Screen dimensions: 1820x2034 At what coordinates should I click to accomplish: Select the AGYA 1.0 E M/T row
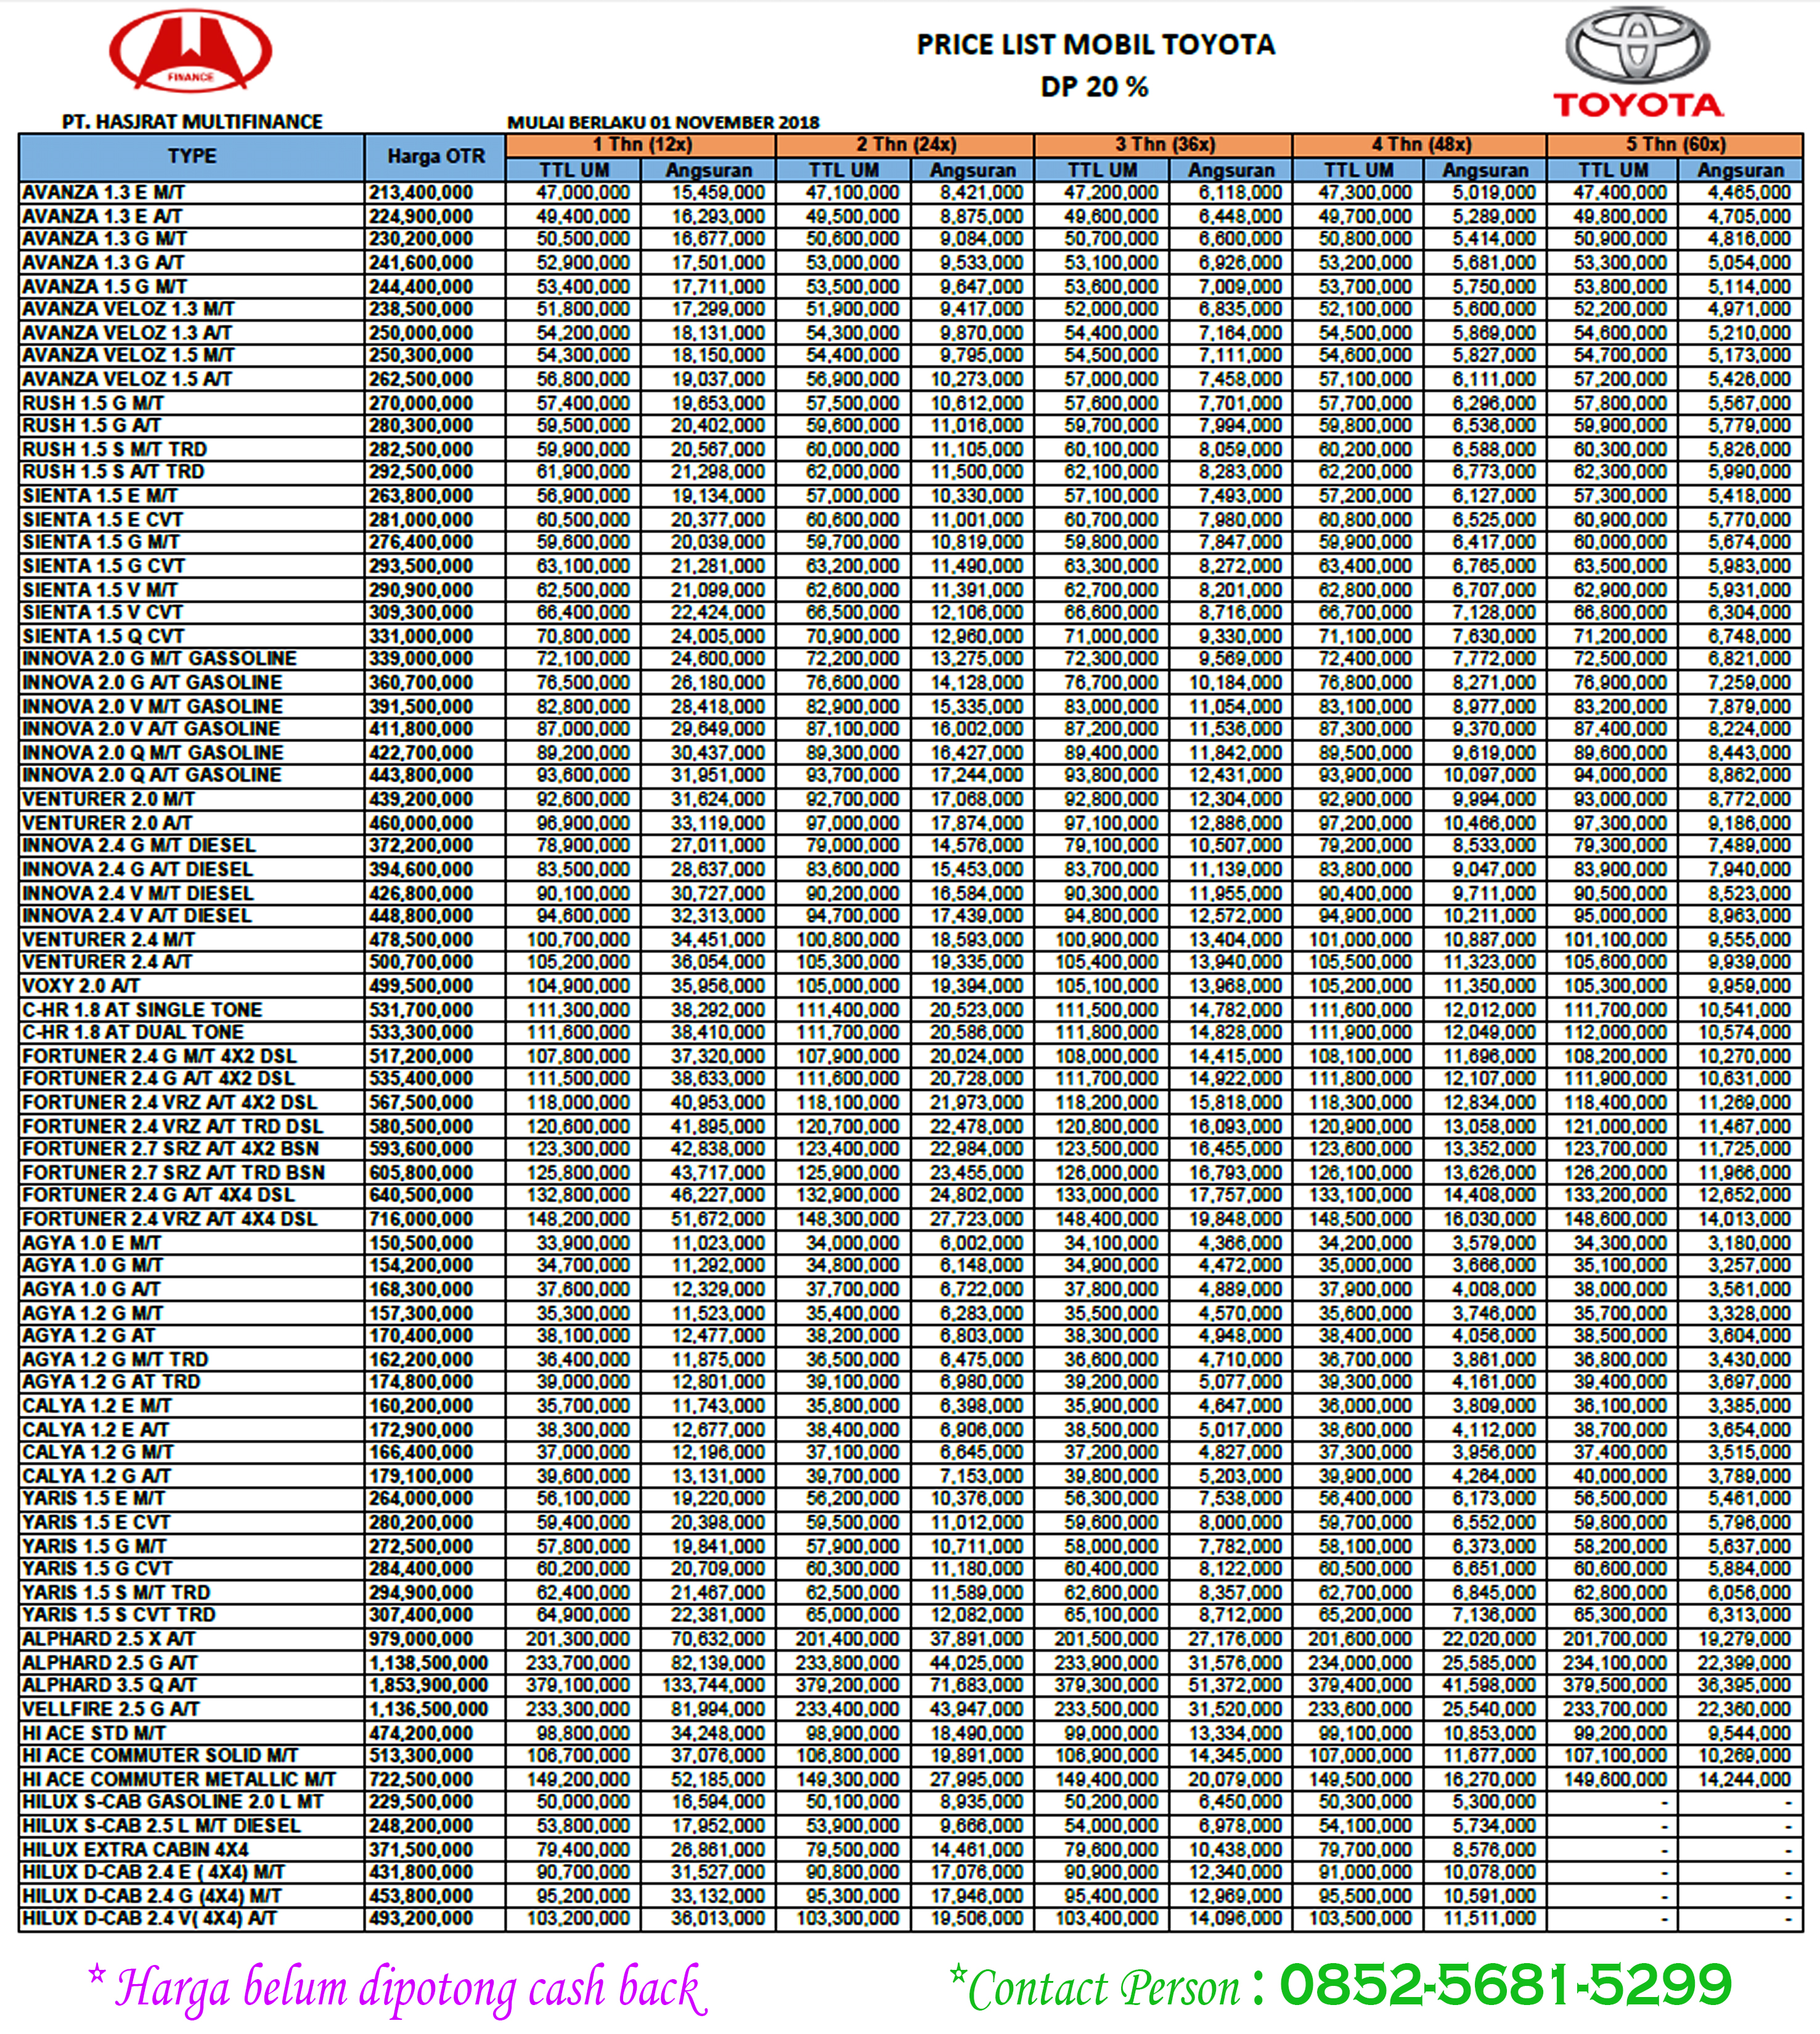910,1243
